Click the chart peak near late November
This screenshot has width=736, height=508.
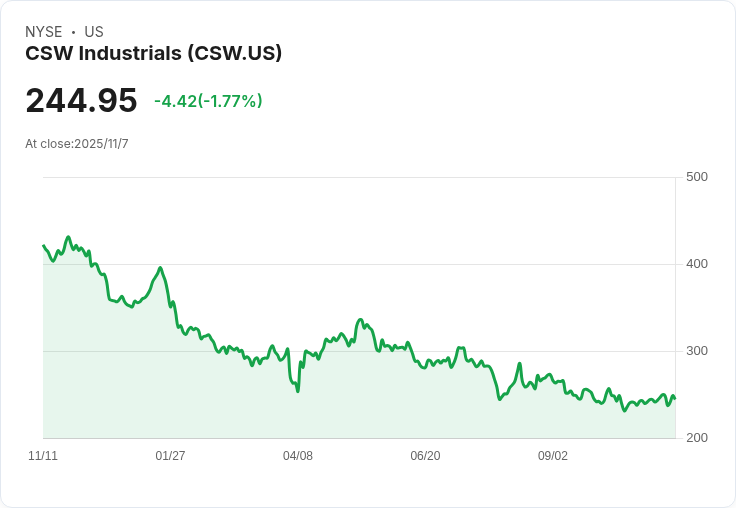click(69, 237)
